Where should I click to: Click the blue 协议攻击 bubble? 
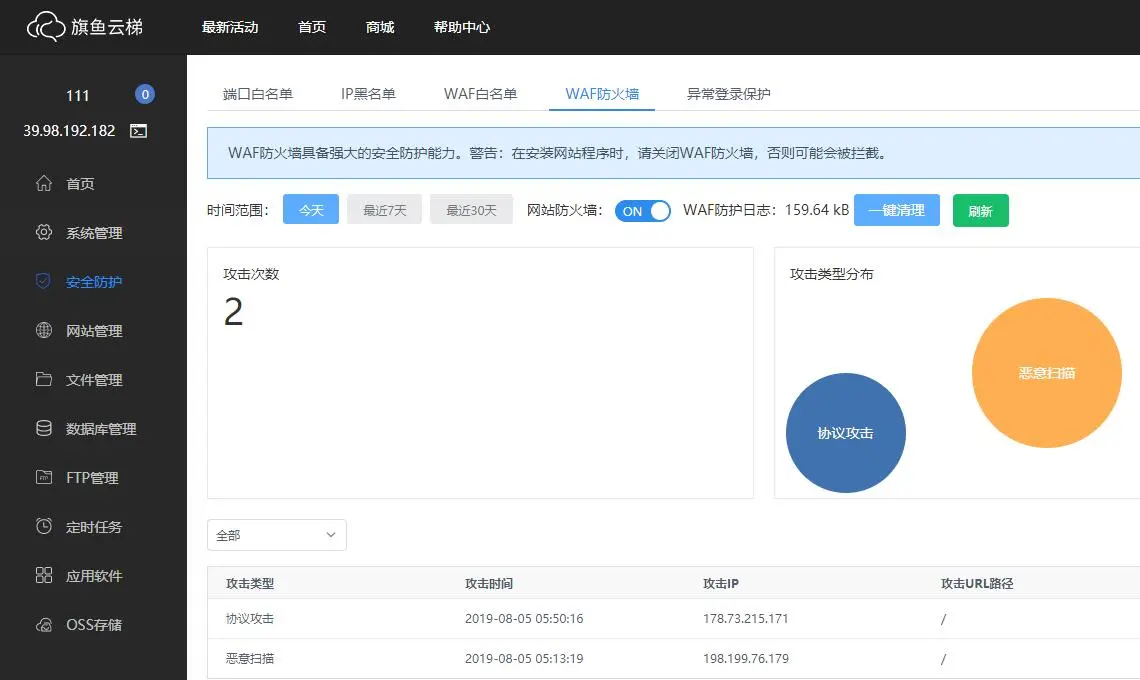coord(846,433)
